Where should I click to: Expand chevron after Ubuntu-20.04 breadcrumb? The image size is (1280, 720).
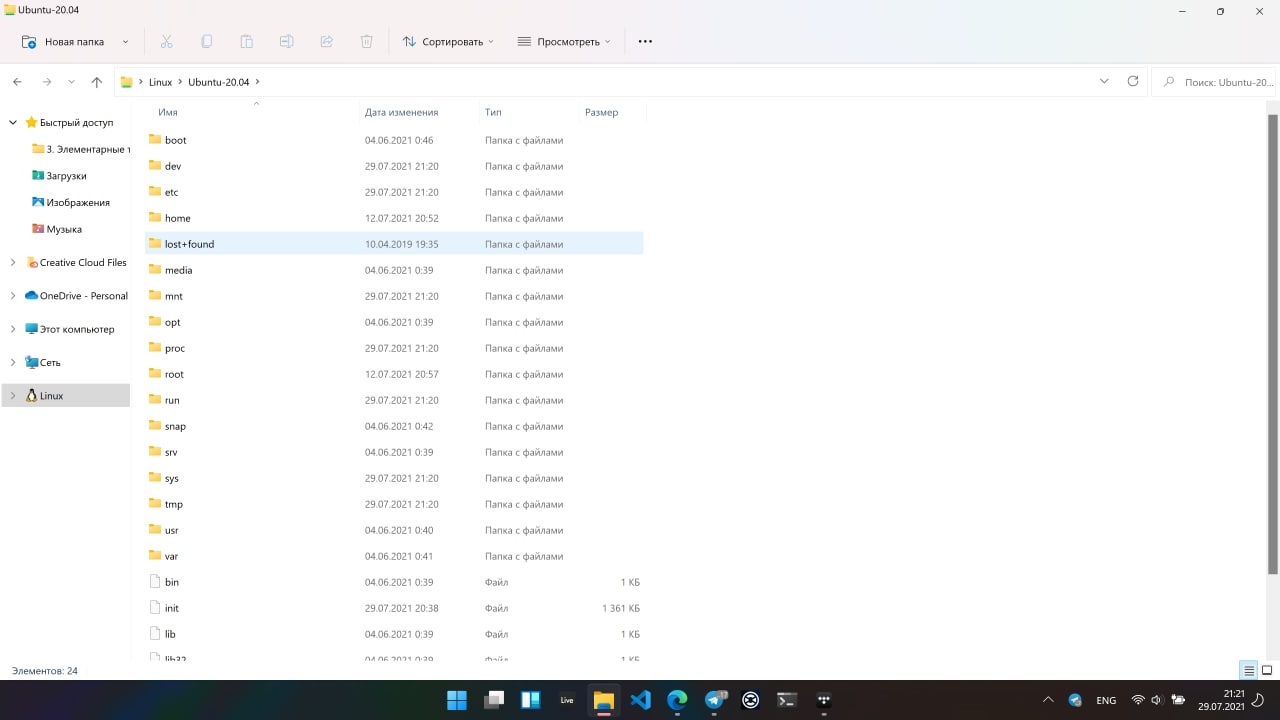(257, 82)
